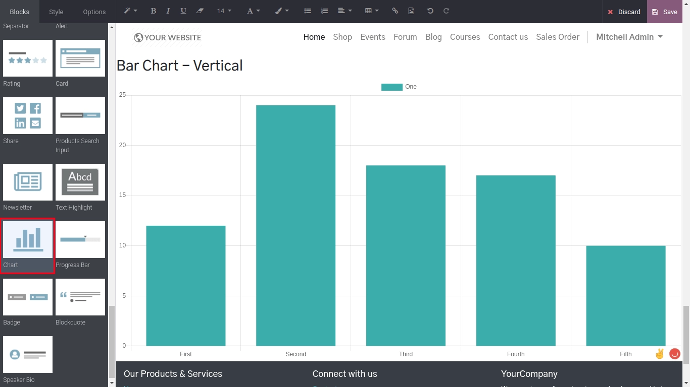The height and width of the screenshot is (387, 690).
Task: Click the red smiley face icon
Action: 675,354
